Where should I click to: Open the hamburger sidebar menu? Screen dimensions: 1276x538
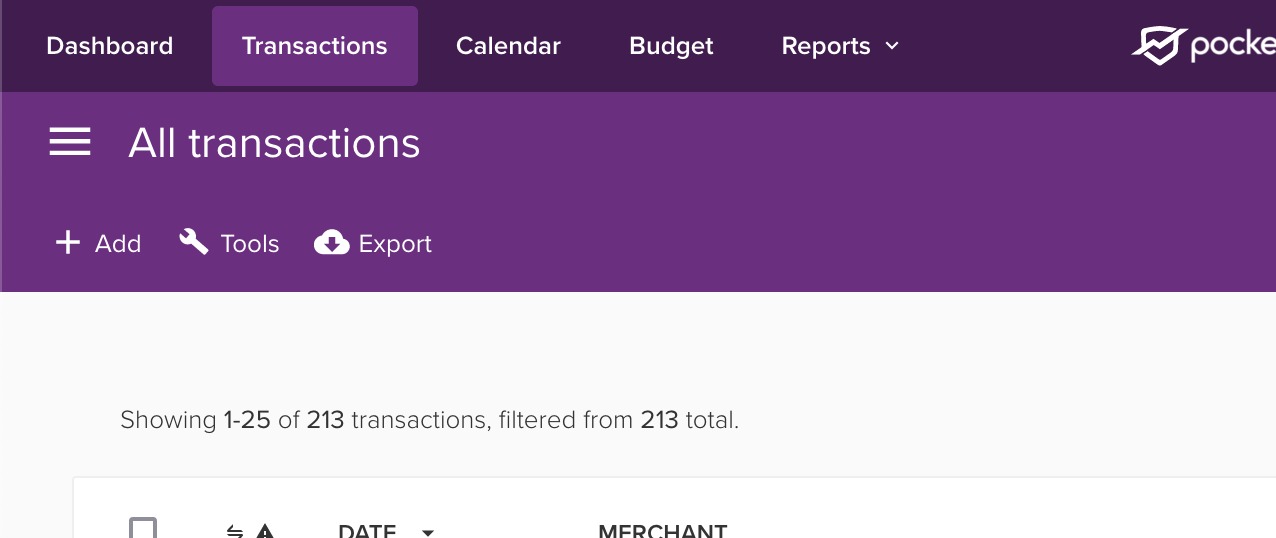tap(70, 143)
